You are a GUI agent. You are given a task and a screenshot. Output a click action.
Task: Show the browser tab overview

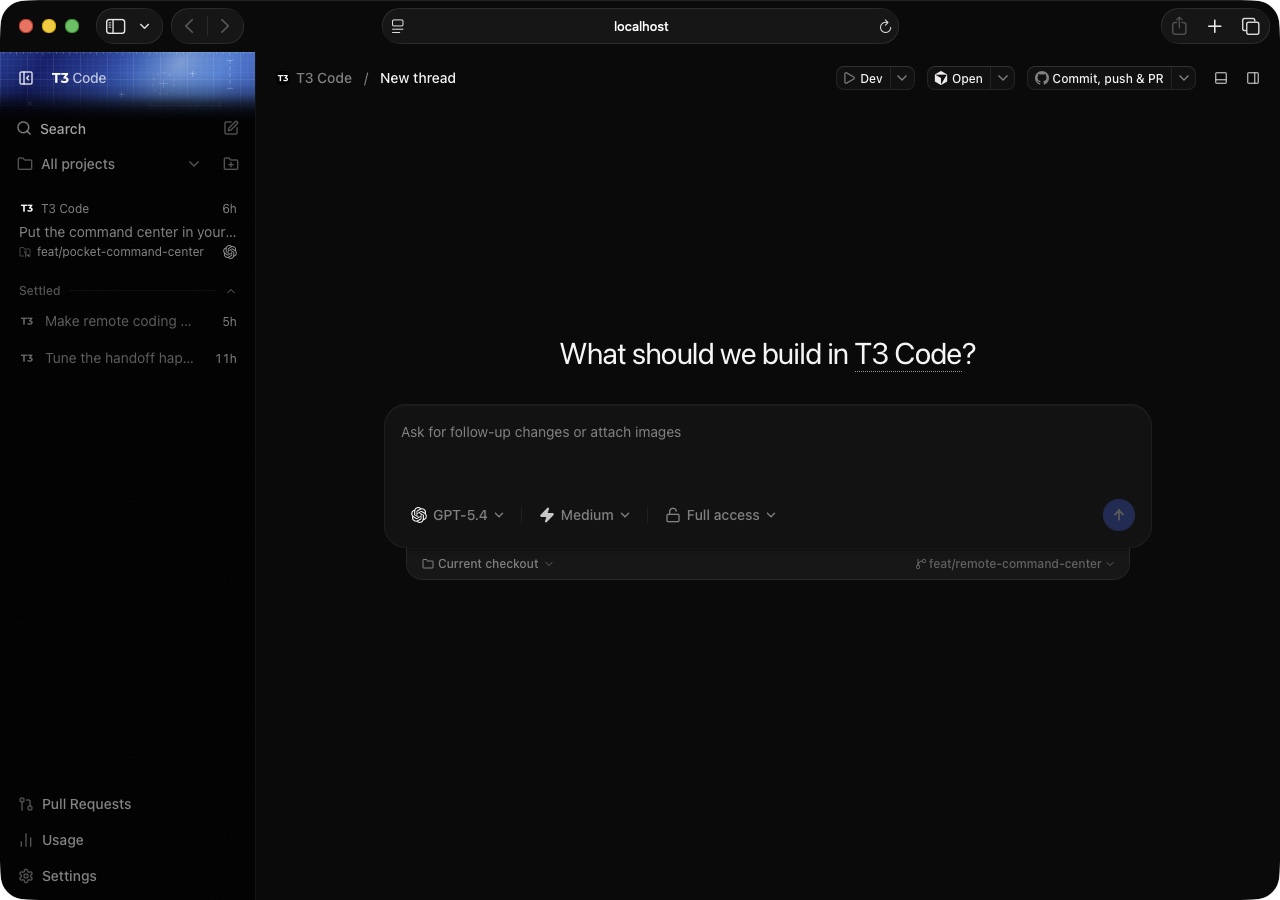[1251, 26]
